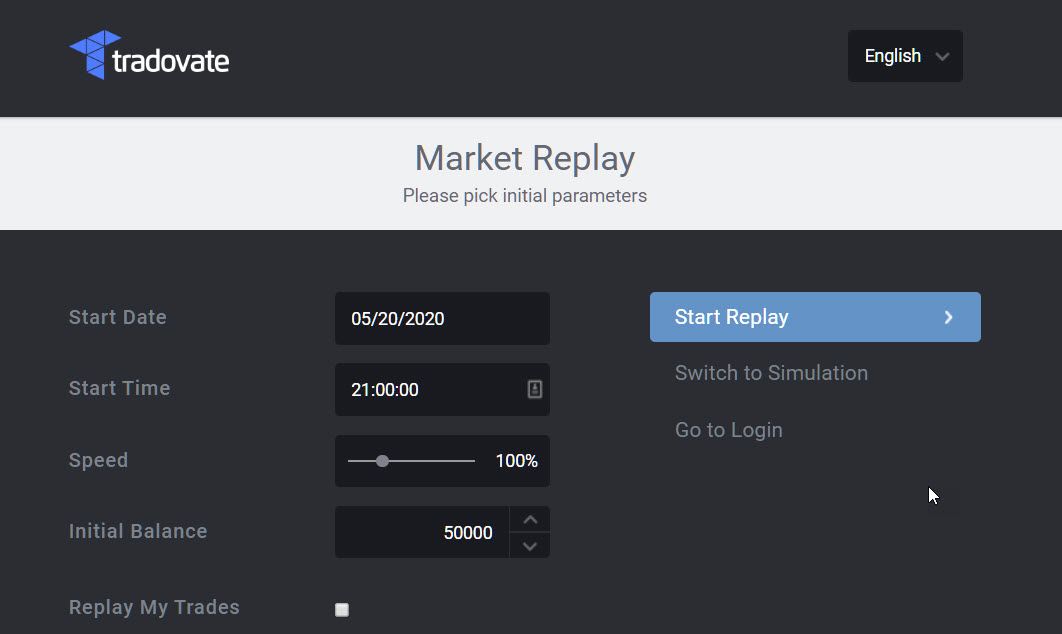Screen dimensions: 1062x634
Task: Click the arrow icon on Start Replay
Action: 948,317
